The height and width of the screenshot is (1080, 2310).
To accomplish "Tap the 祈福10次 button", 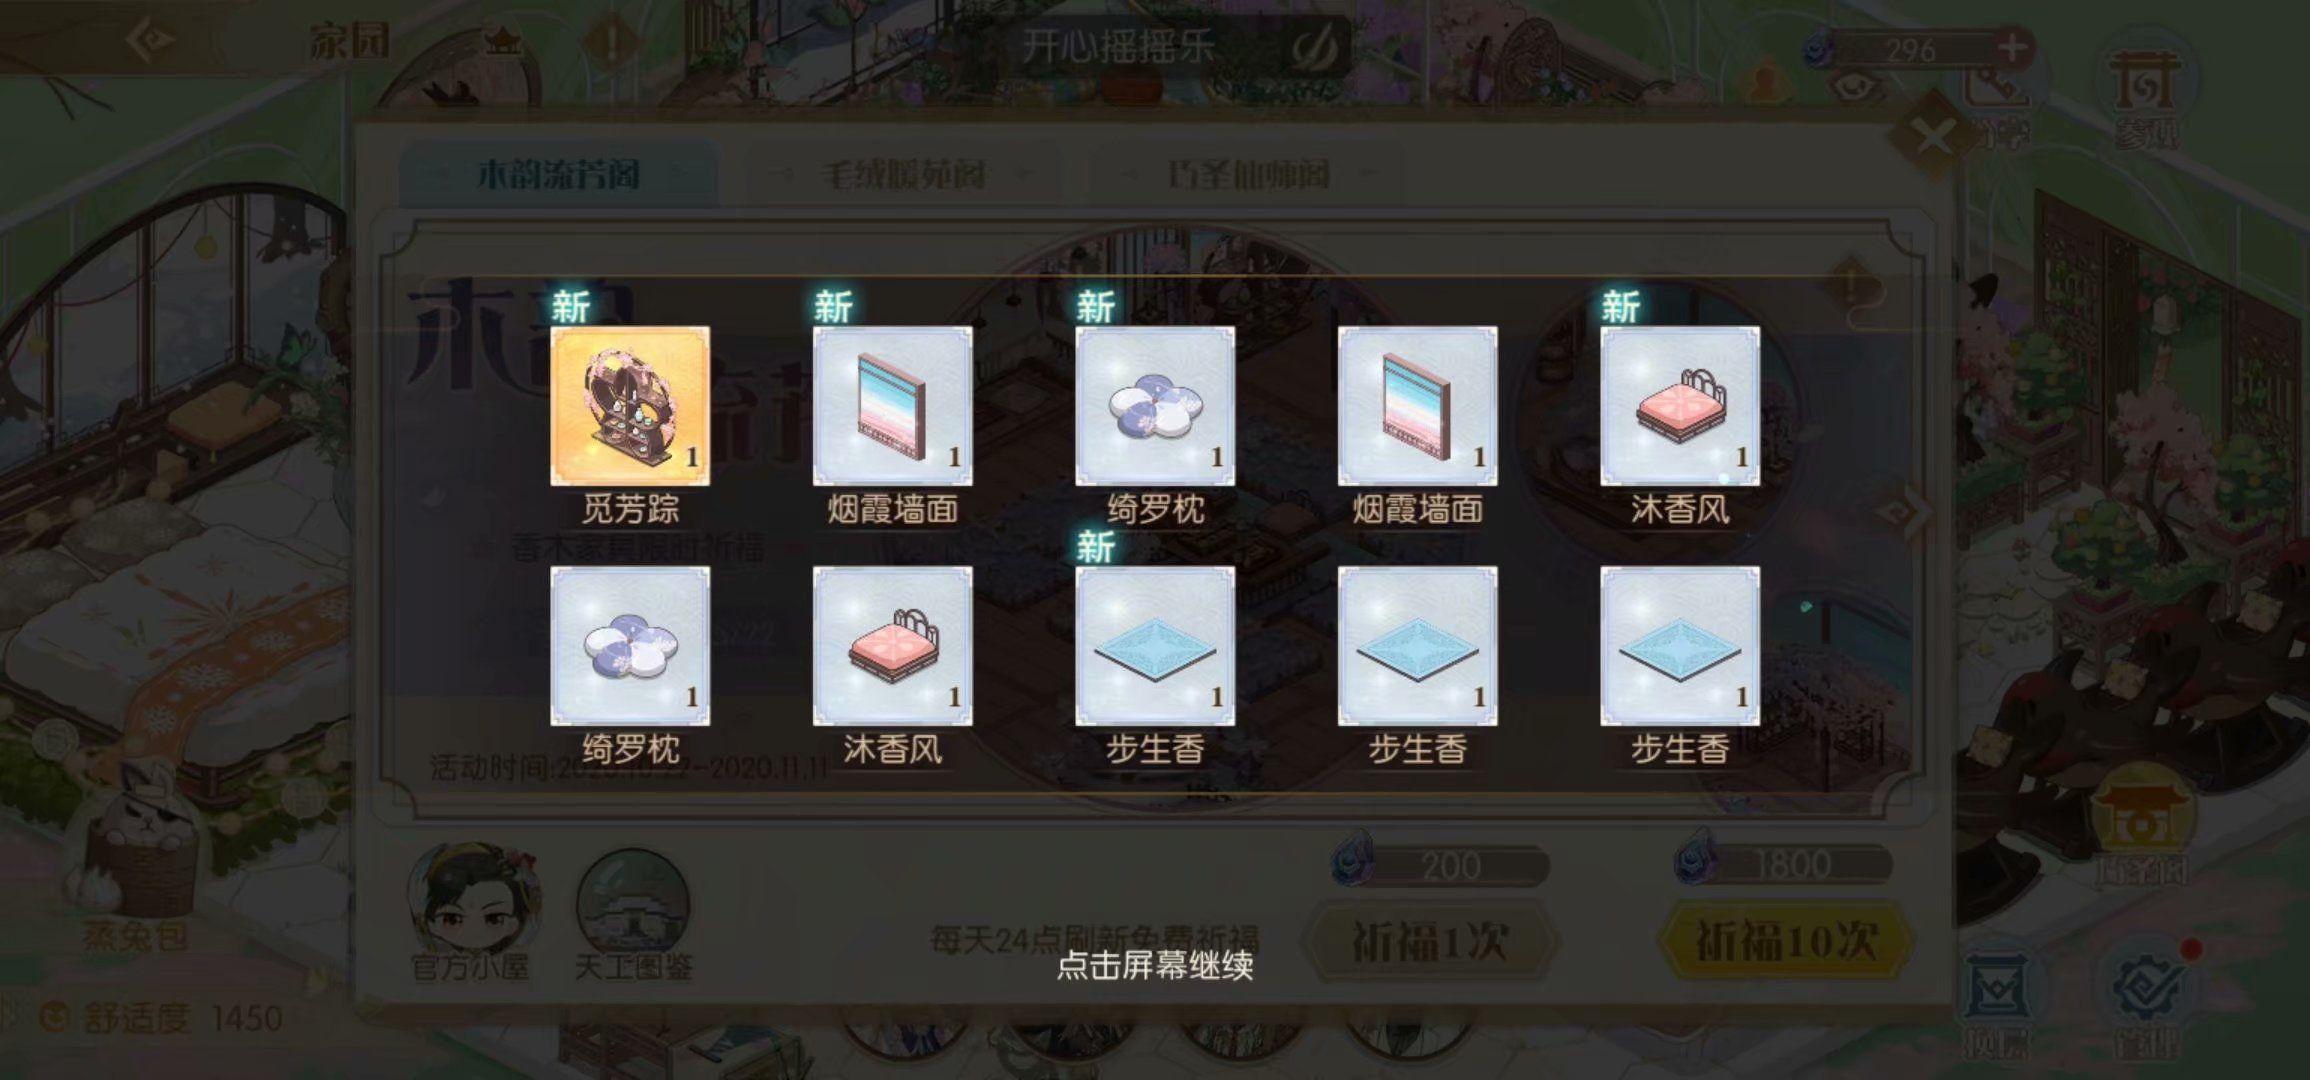I will 1786,940.
